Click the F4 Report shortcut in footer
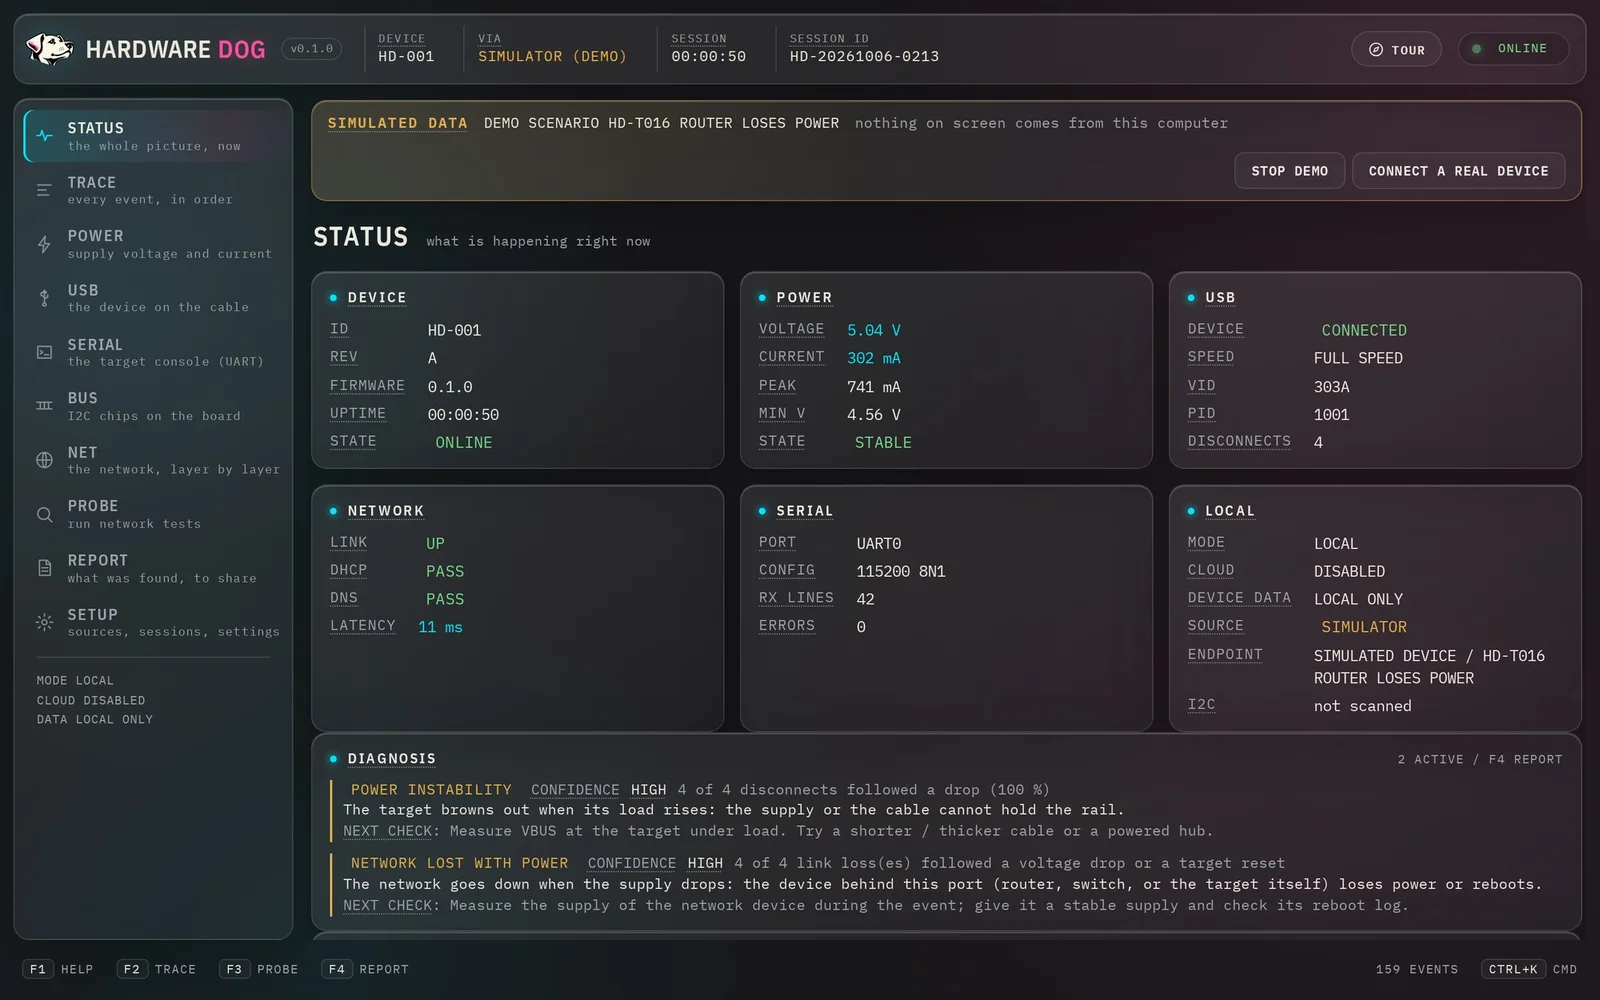Viewport: 1600px width, 1000px height. 366,969
